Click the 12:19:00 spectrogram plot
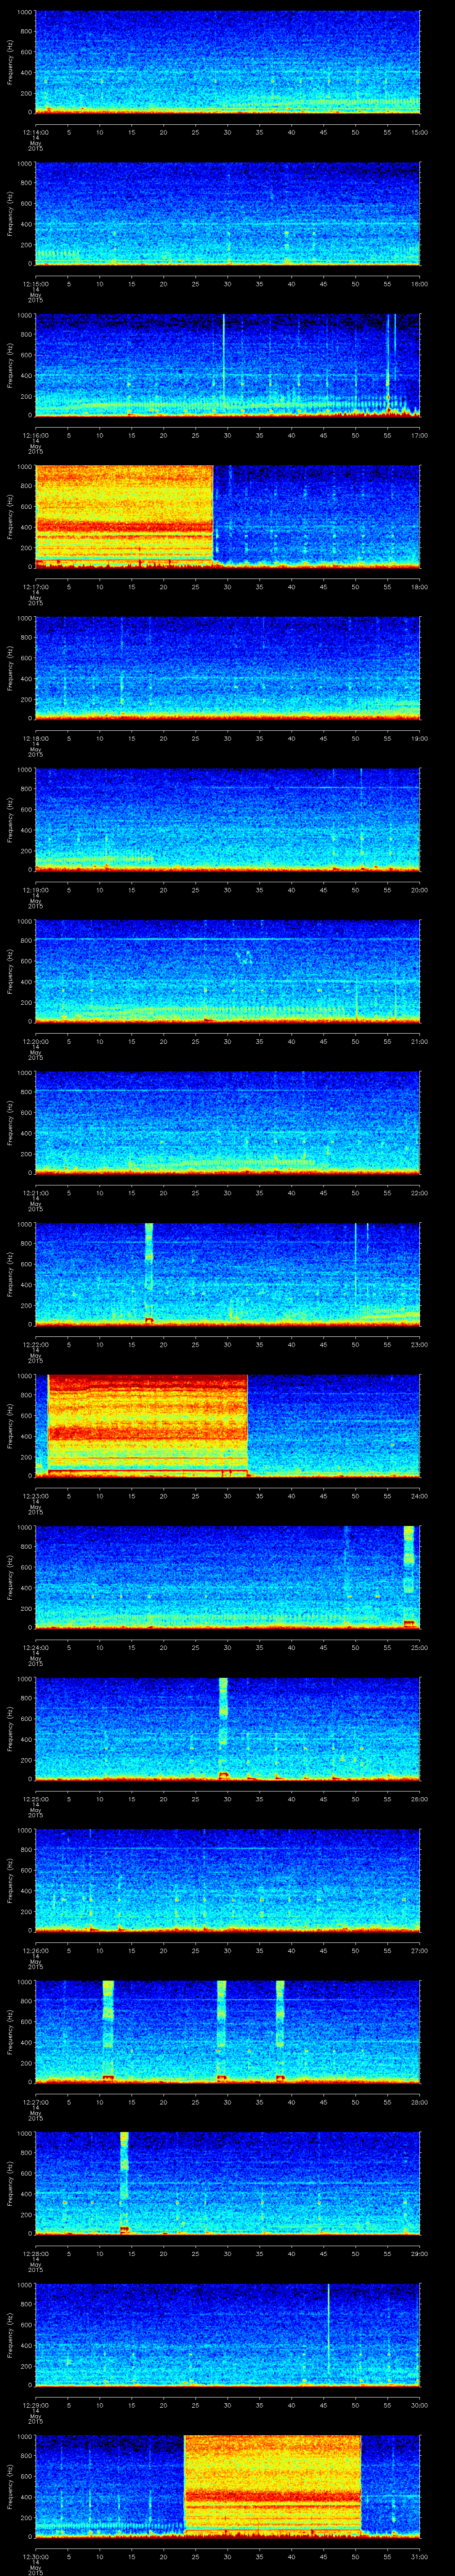This screenshot has height=2576, width=455. (228, 819)
